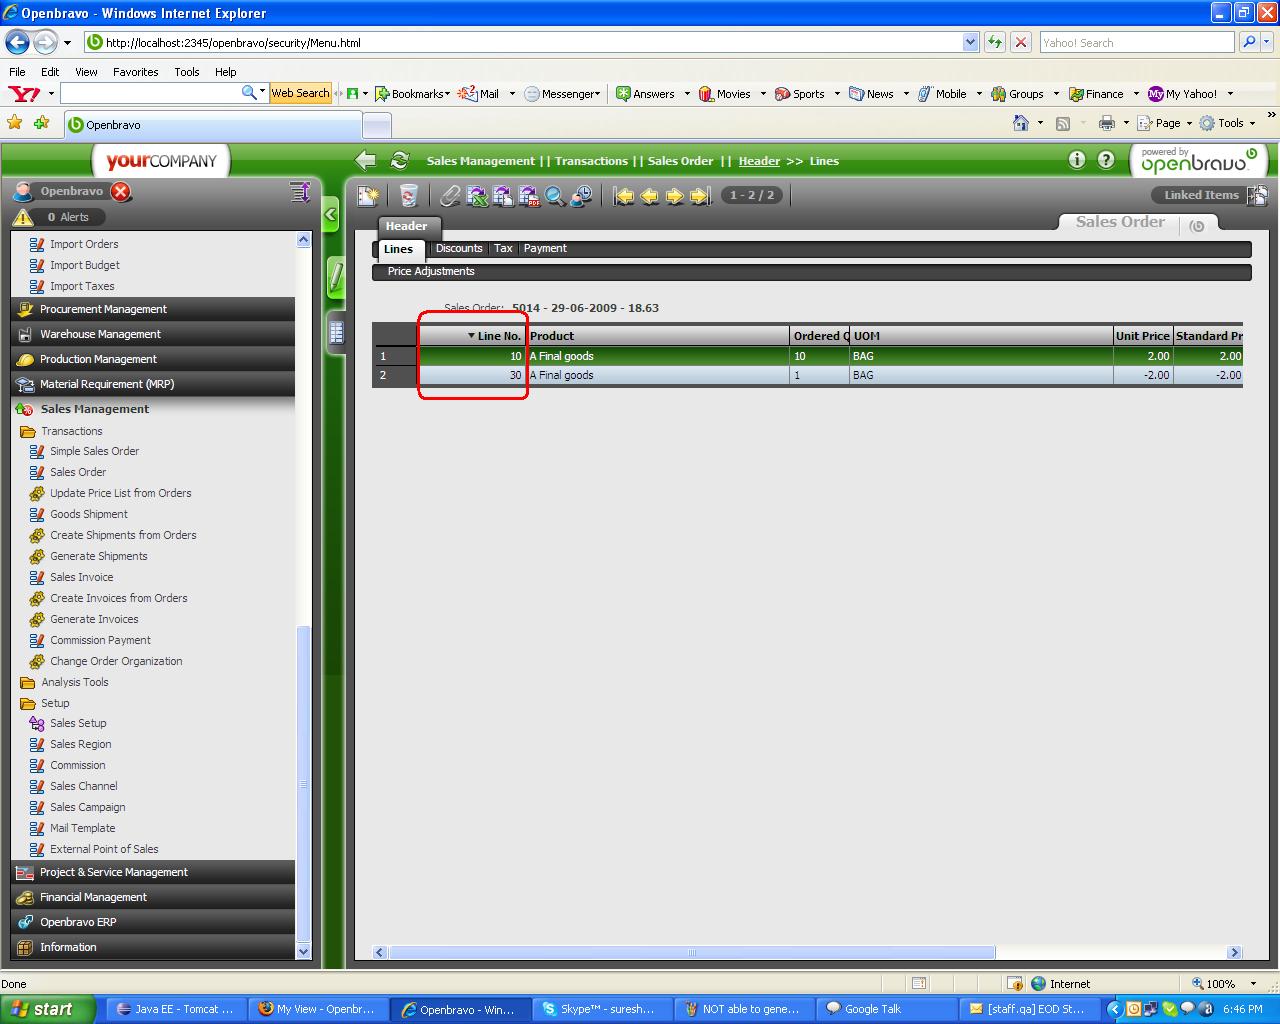Viewport: 1280px width, 1024px height.
Task: Open the Price Adjustments tab
Action: tap(431, 271)
